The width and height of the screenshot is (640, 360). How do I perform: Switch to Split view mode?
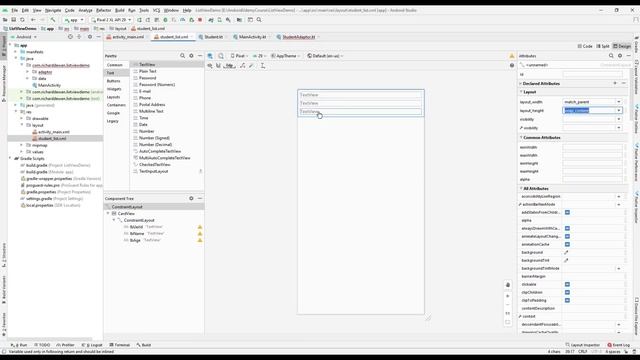[603, 46]
